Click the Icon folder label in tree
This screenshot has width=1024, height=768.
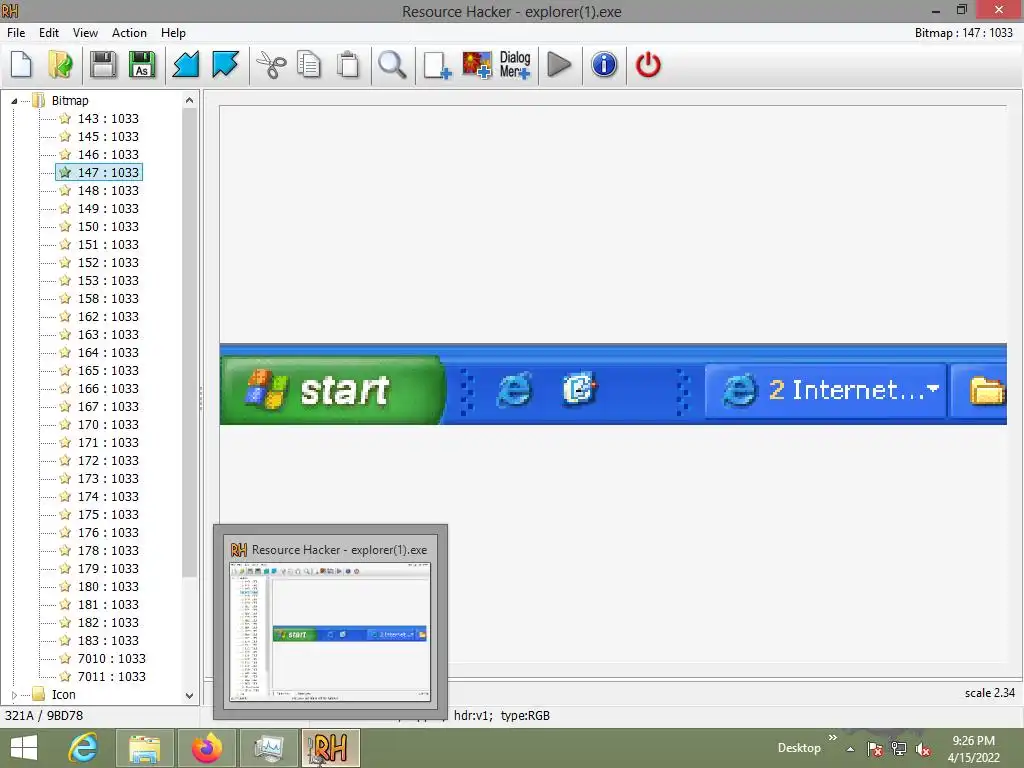coord(63,695)
